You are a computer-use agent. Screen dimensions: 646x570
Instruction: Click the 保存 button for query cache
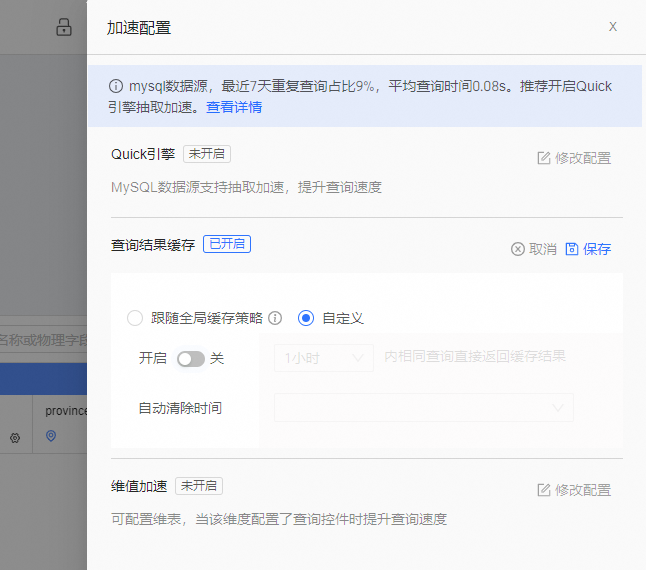coord(588,249)
